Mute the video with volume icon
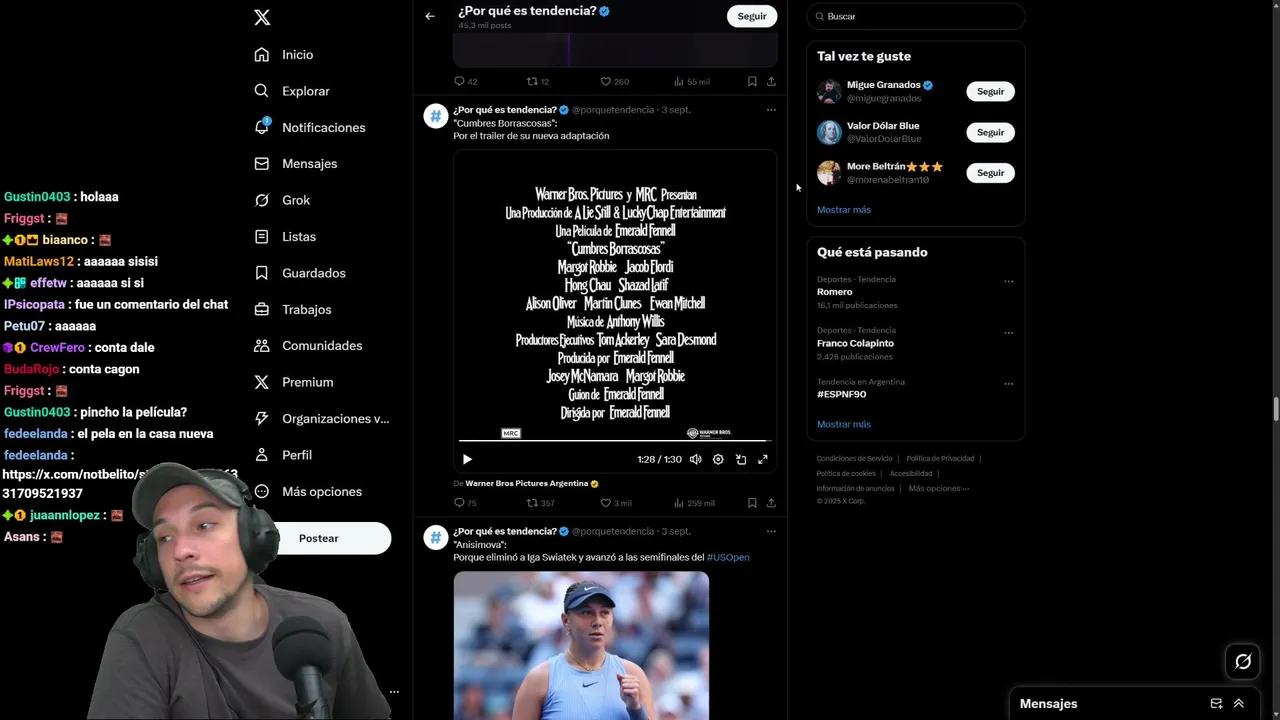 (695, 459)
